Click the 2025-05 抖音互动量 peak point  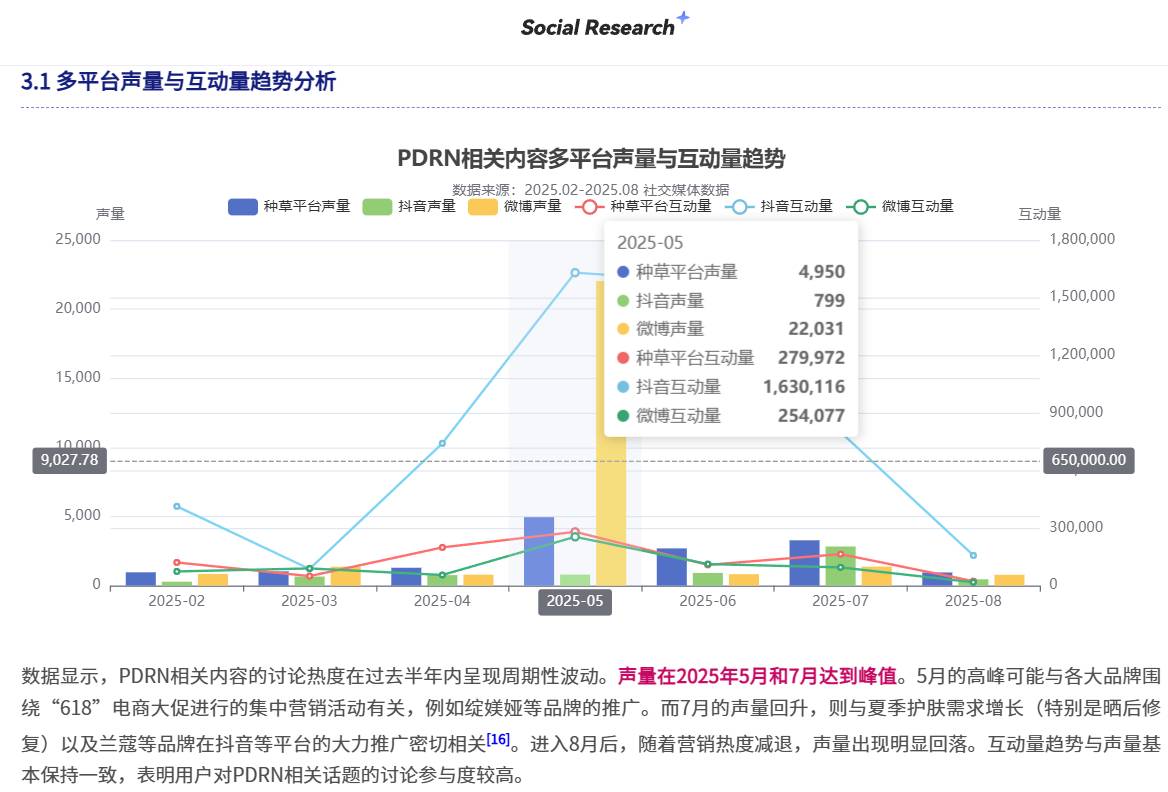coord(575,272)
